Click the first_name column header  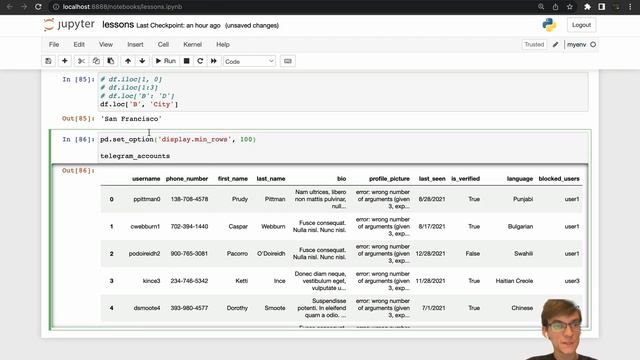click(233, 179)
